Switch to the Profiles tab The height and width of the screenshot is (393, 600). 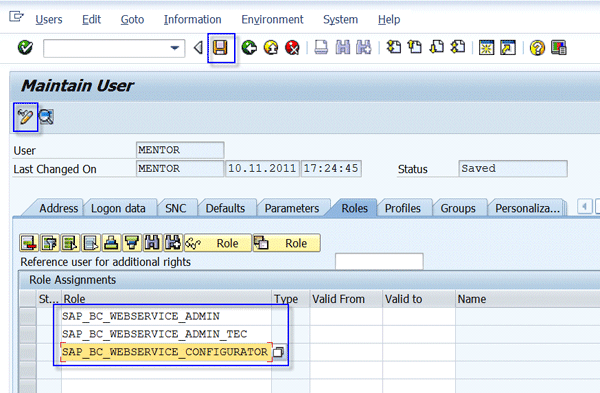pos(403,209)
